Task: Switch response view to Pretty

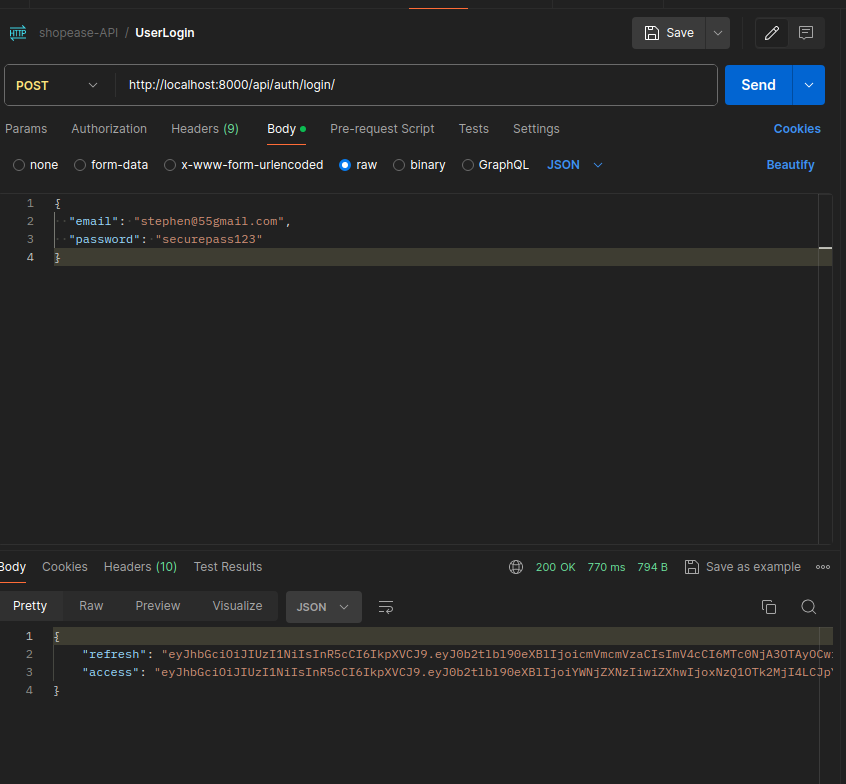Action: pyautogui.click(x=30, y=606)
